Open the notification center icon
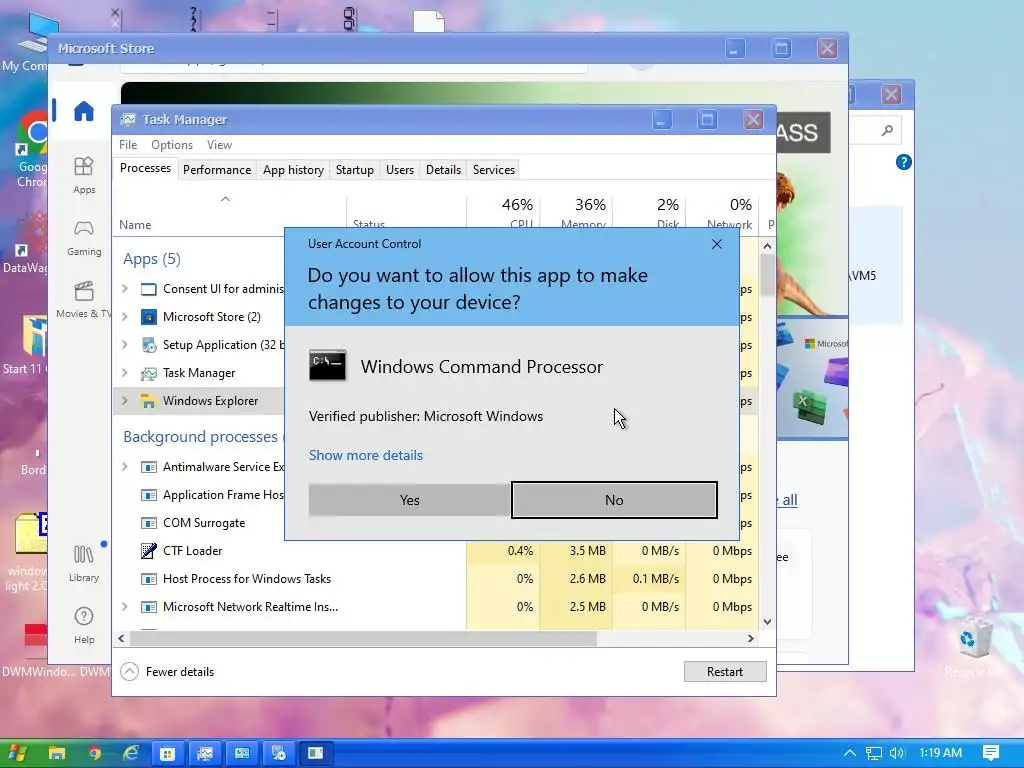Viewport: 1024px width, 768px height. (991, 753)
